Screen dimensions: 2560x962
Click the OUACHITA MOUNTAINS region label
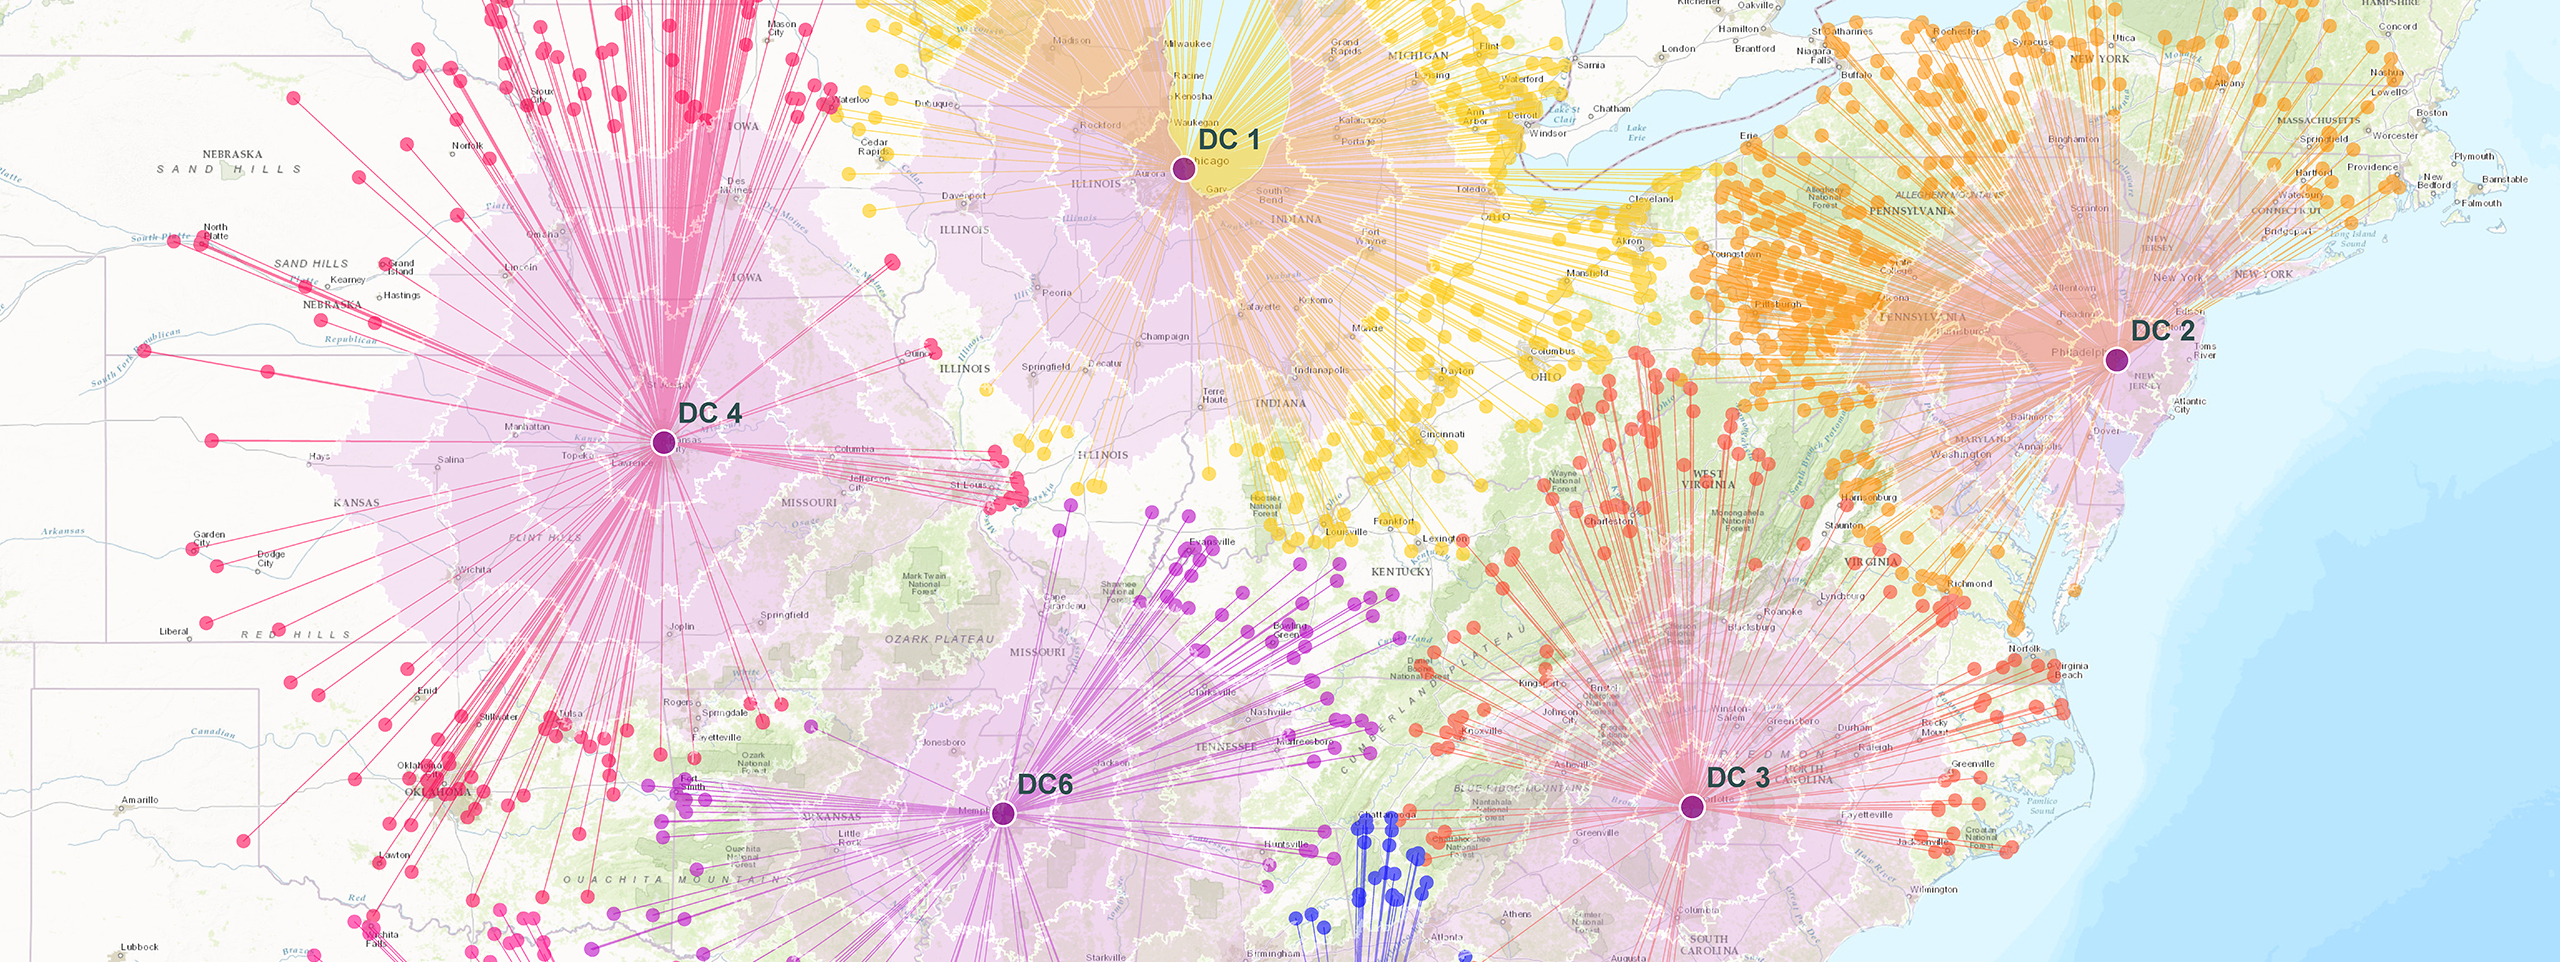click(x=677, y=880)
